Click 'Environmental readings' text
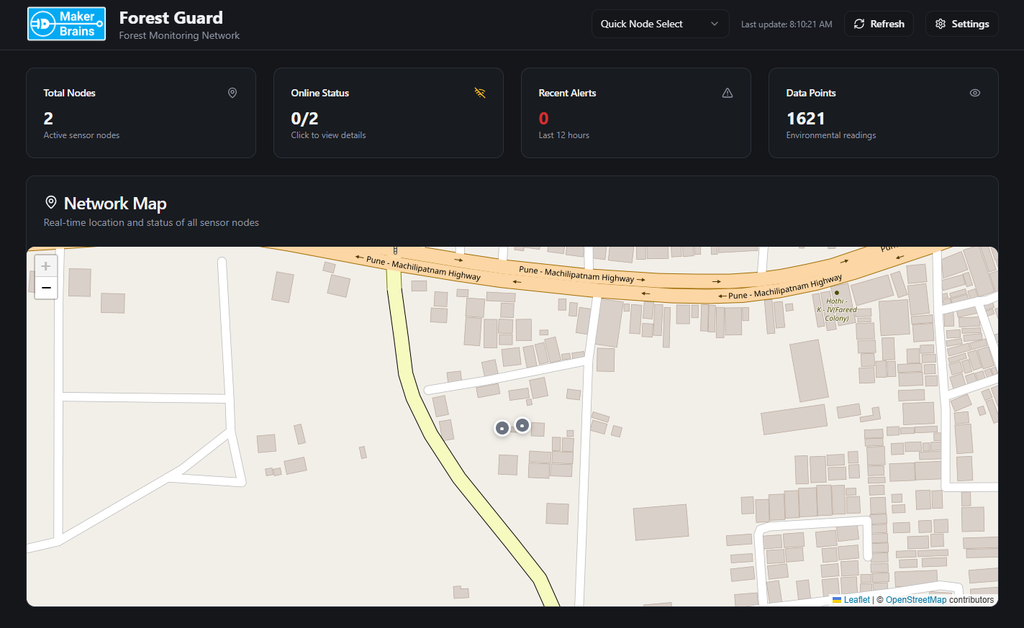The height and width of the screenshot is (628, 1024). coord(831,135)
